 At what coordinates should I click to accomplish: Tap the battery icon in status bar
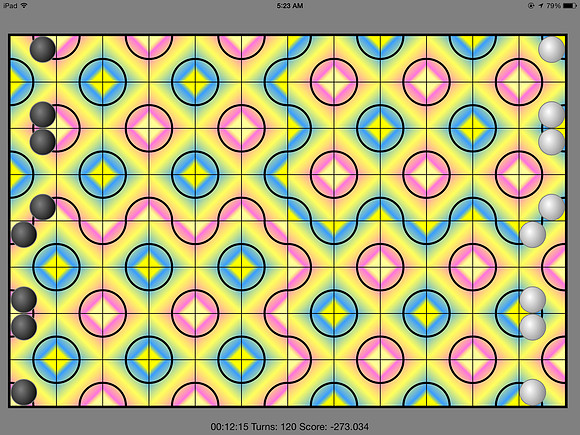pyautogui.click(x=570, y=6)
